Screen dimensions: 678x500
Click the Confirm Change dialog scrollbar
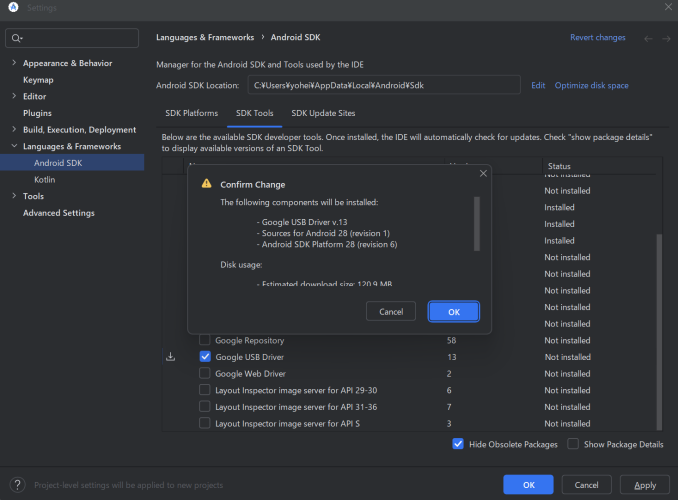tap(477, 224)
